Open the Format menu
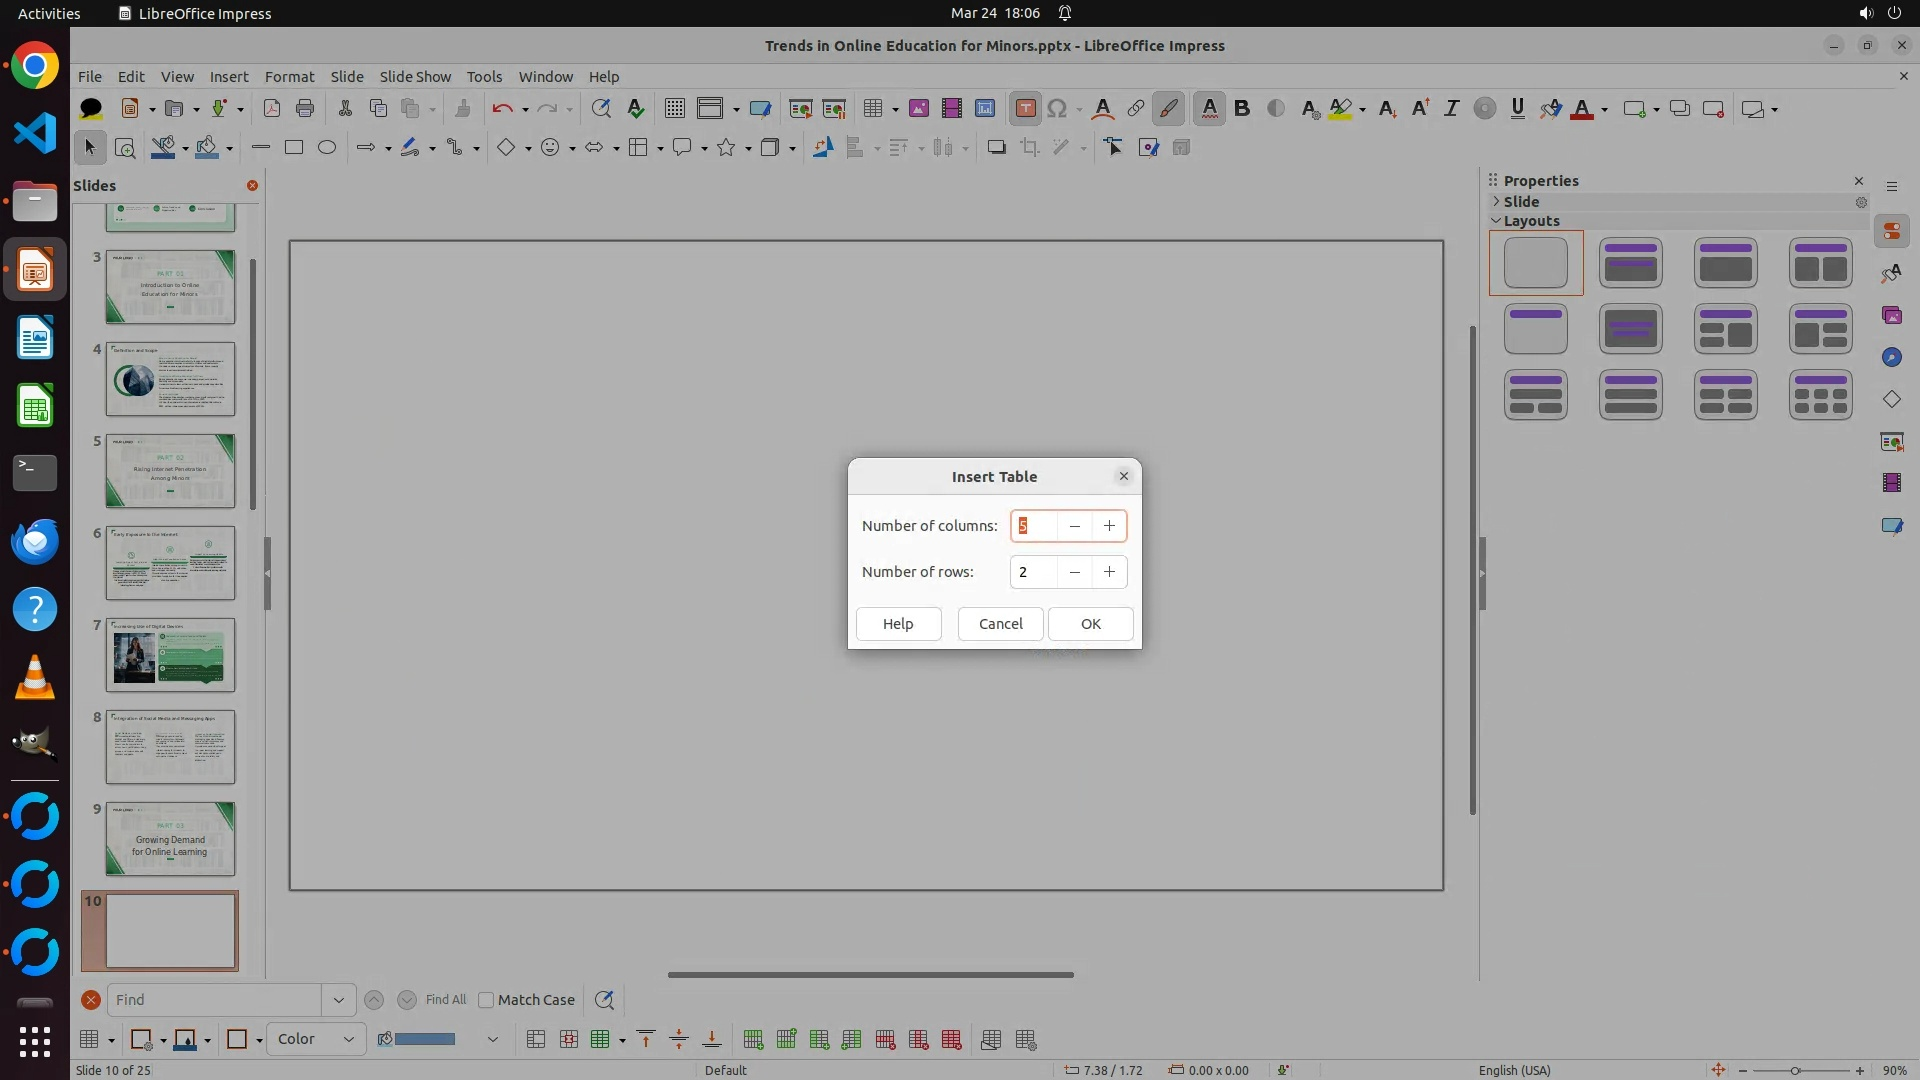Screen dimensions: 1920x1080 [289, 76]
